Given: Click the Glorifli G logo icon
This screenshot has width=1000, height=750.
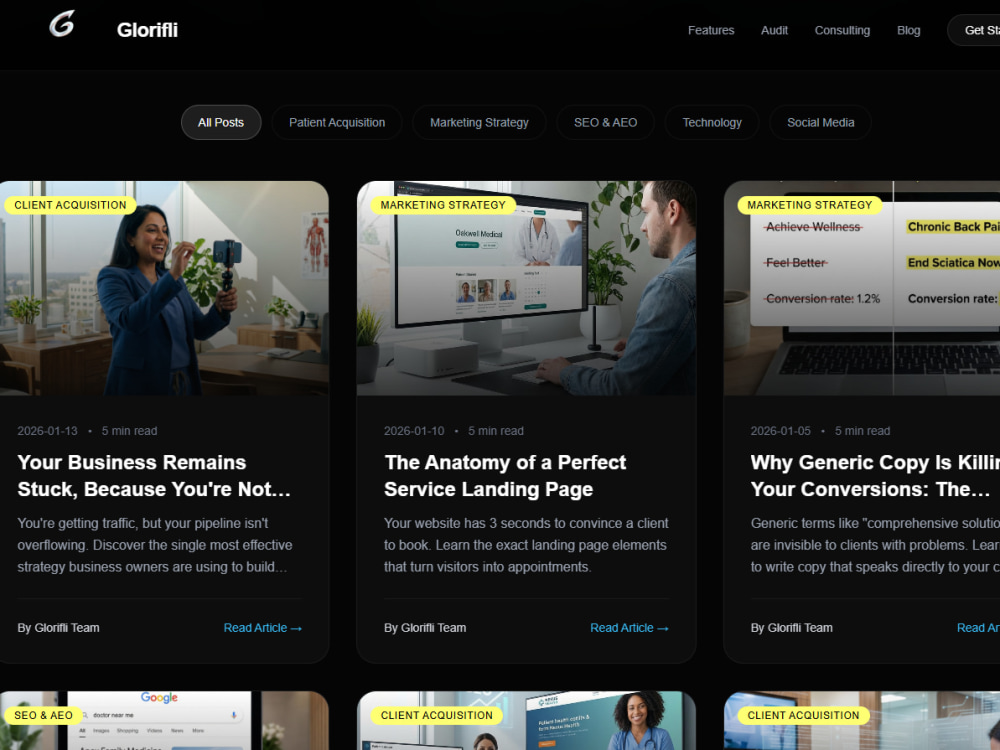Looking at the screenshot, I should pos(62,24).
